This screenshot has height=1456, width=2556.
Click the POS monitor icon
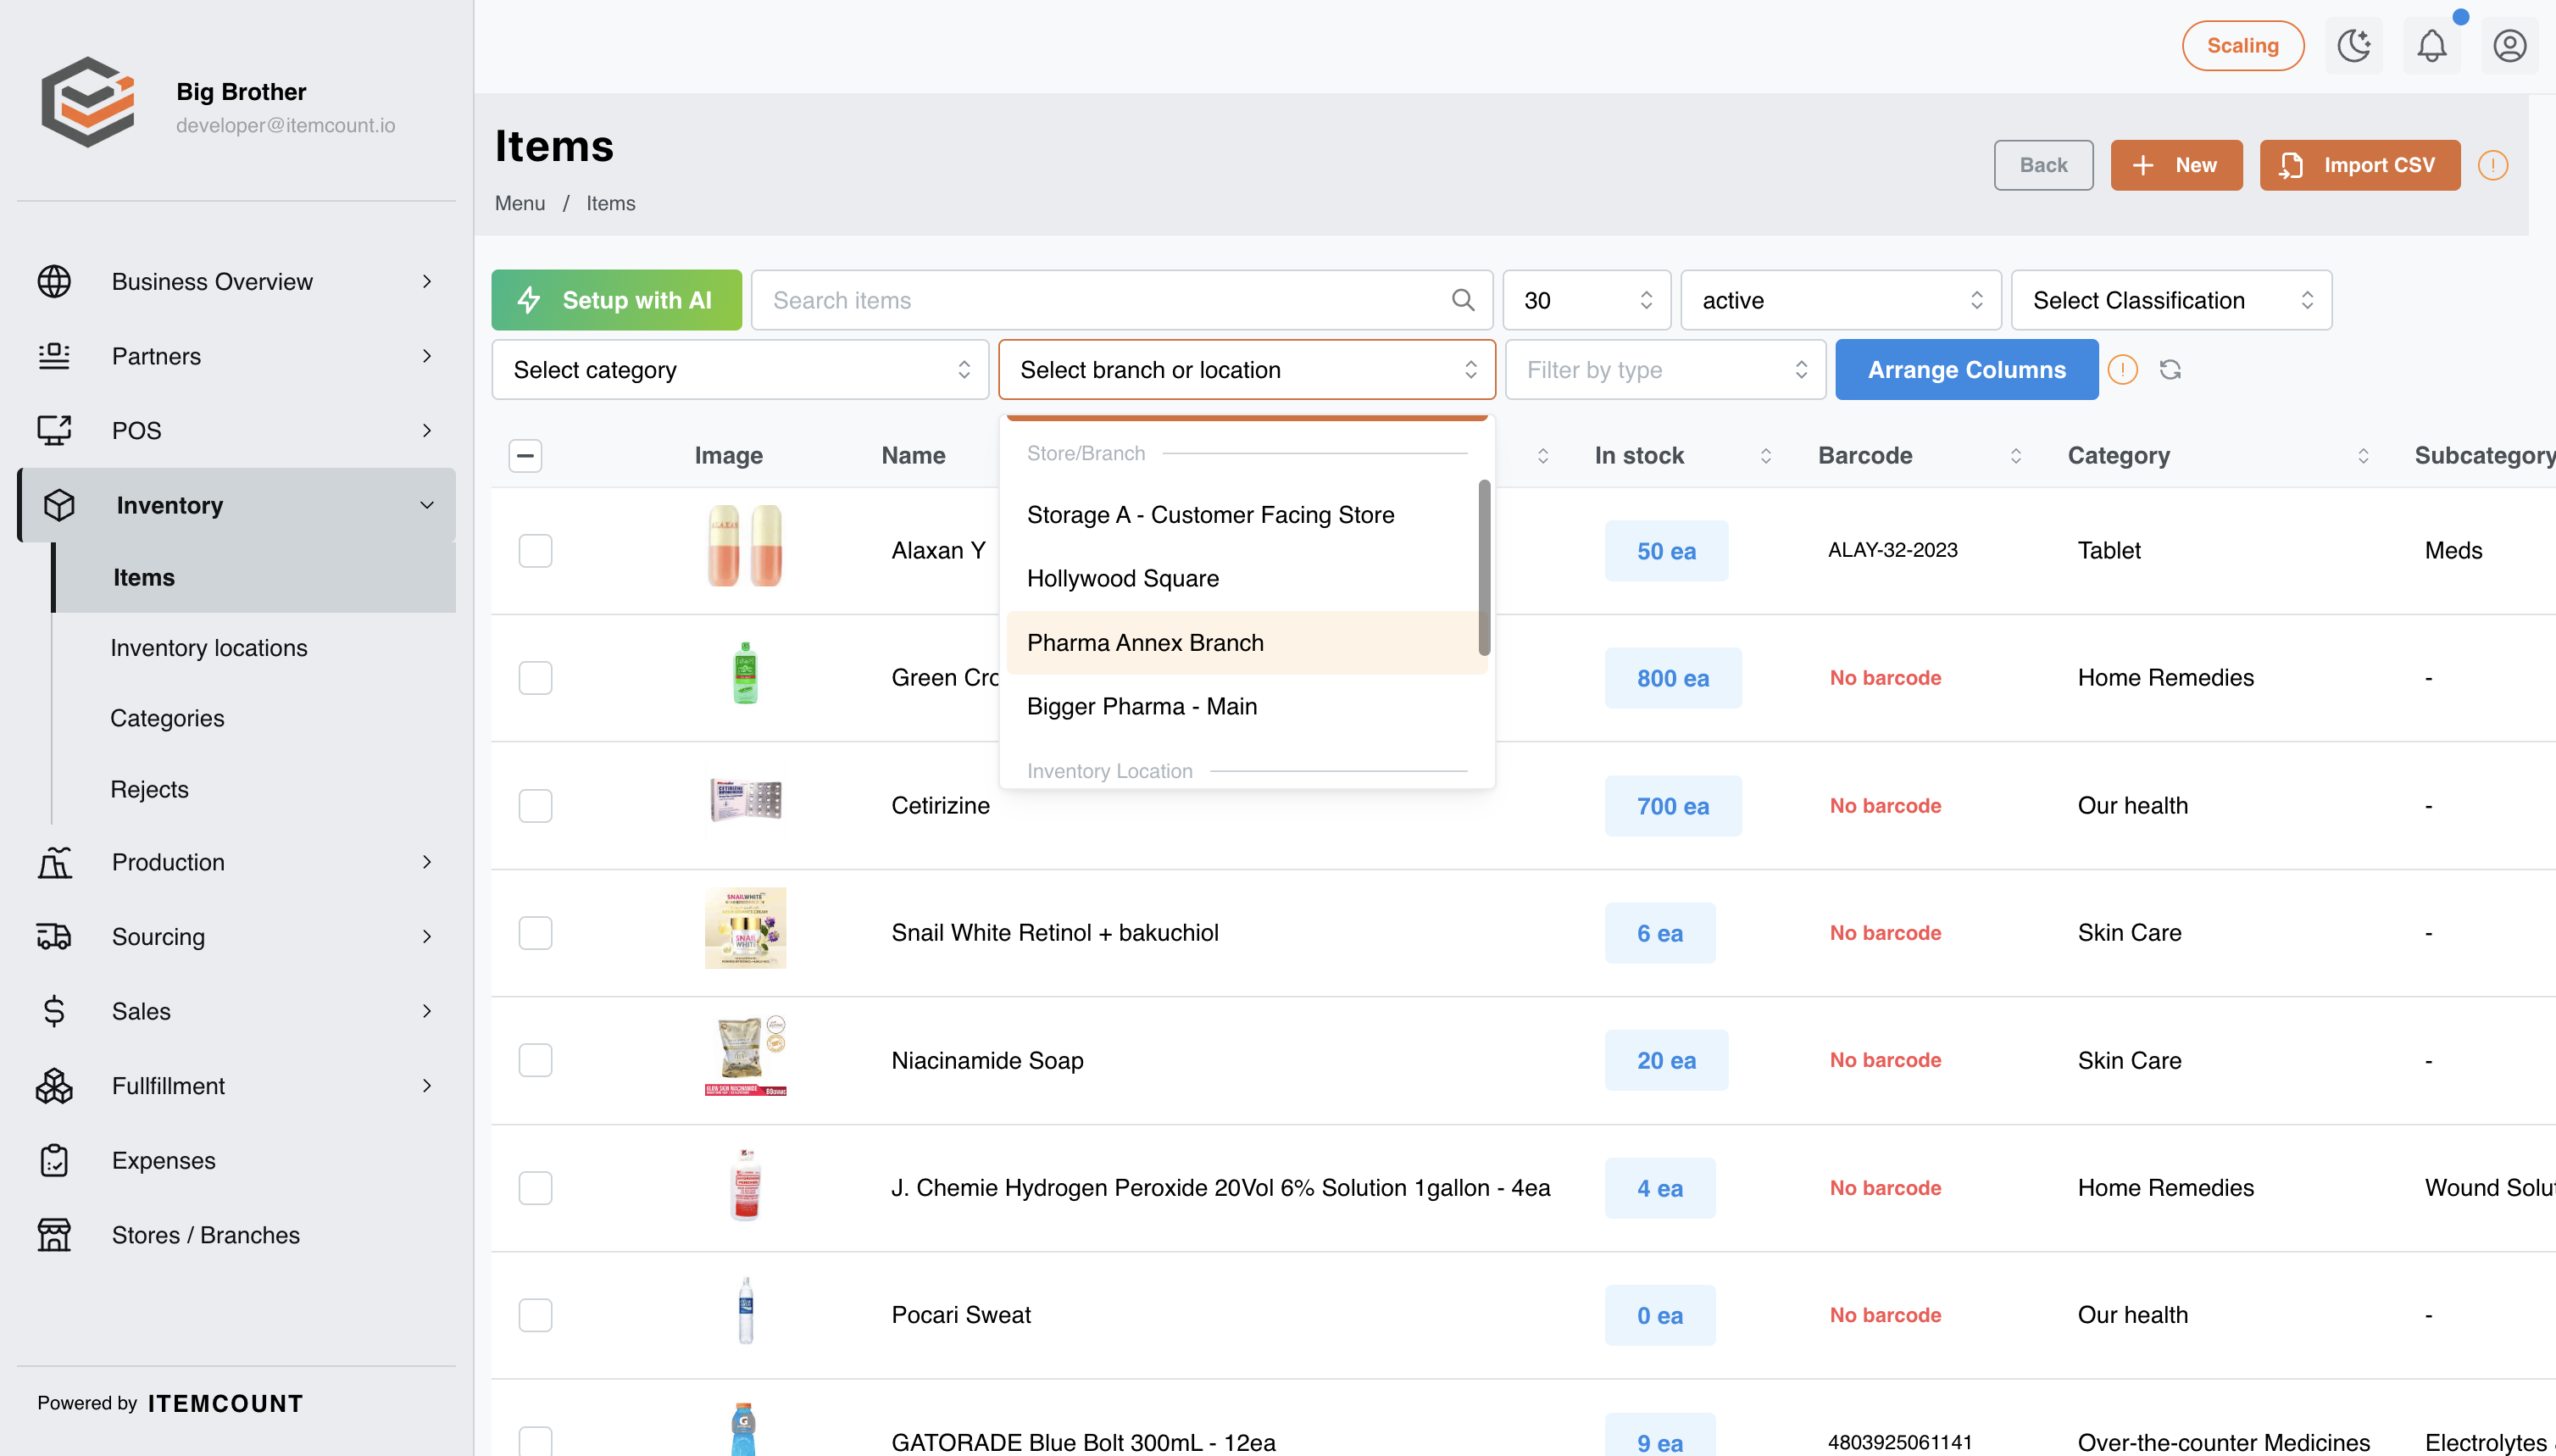click(x=54, y=431)
